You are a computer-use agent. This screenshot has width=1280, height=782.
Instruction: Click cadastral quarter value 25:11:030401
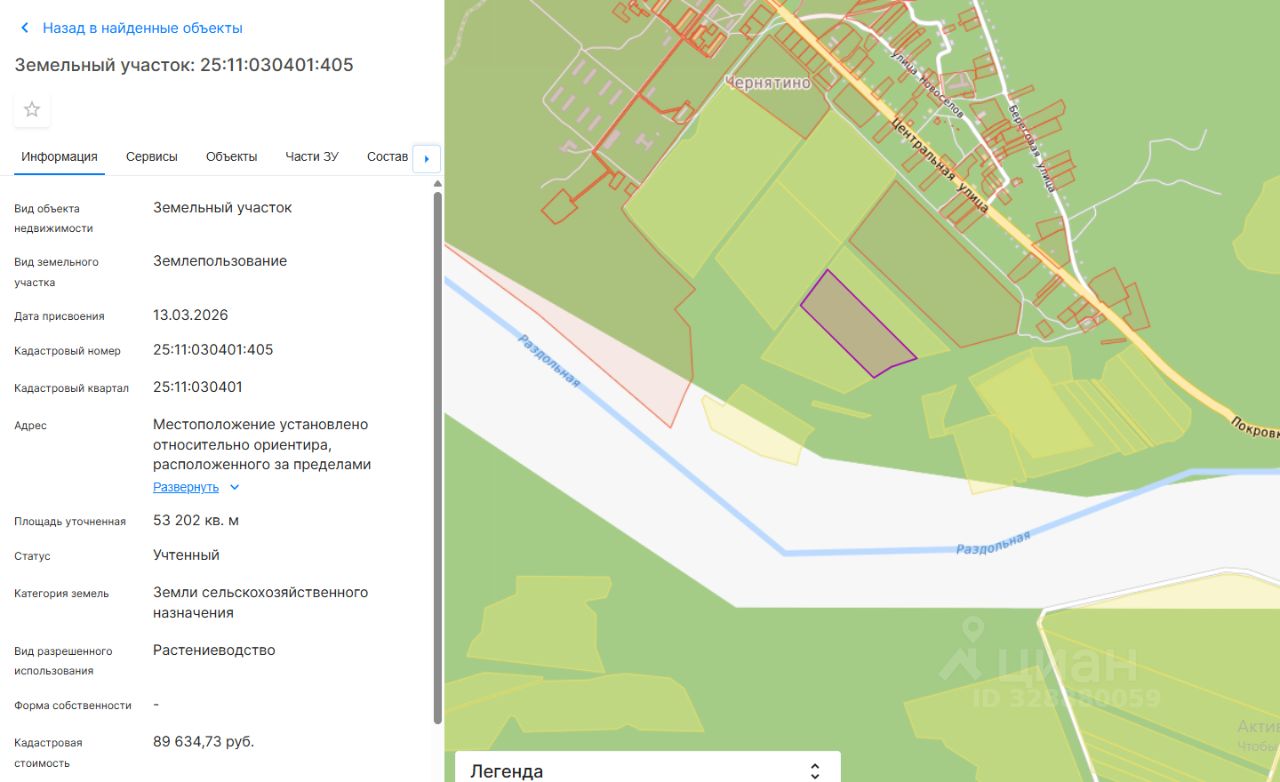(198, 387)
